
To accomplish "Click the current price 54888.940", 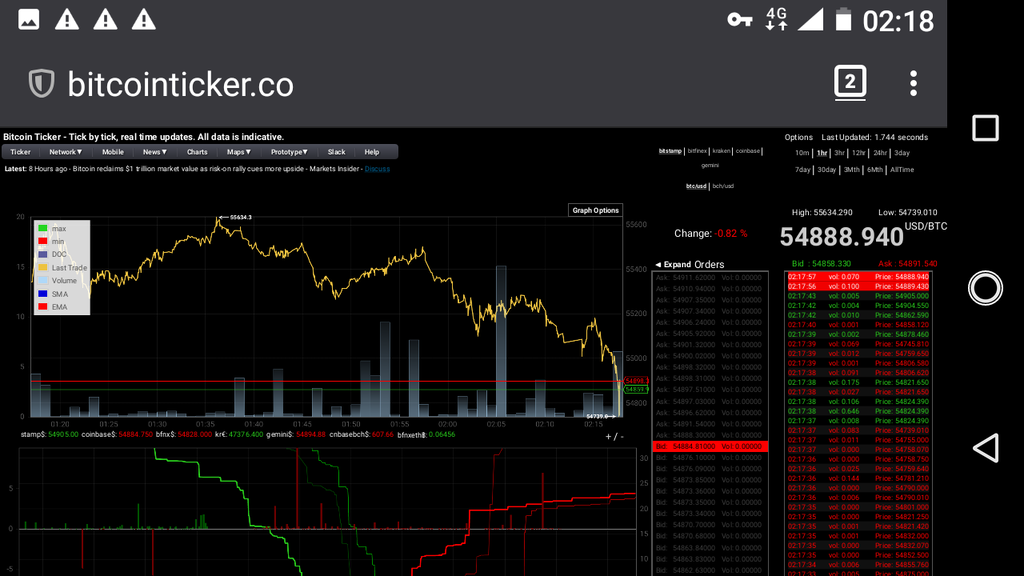I will pos(841,237).
